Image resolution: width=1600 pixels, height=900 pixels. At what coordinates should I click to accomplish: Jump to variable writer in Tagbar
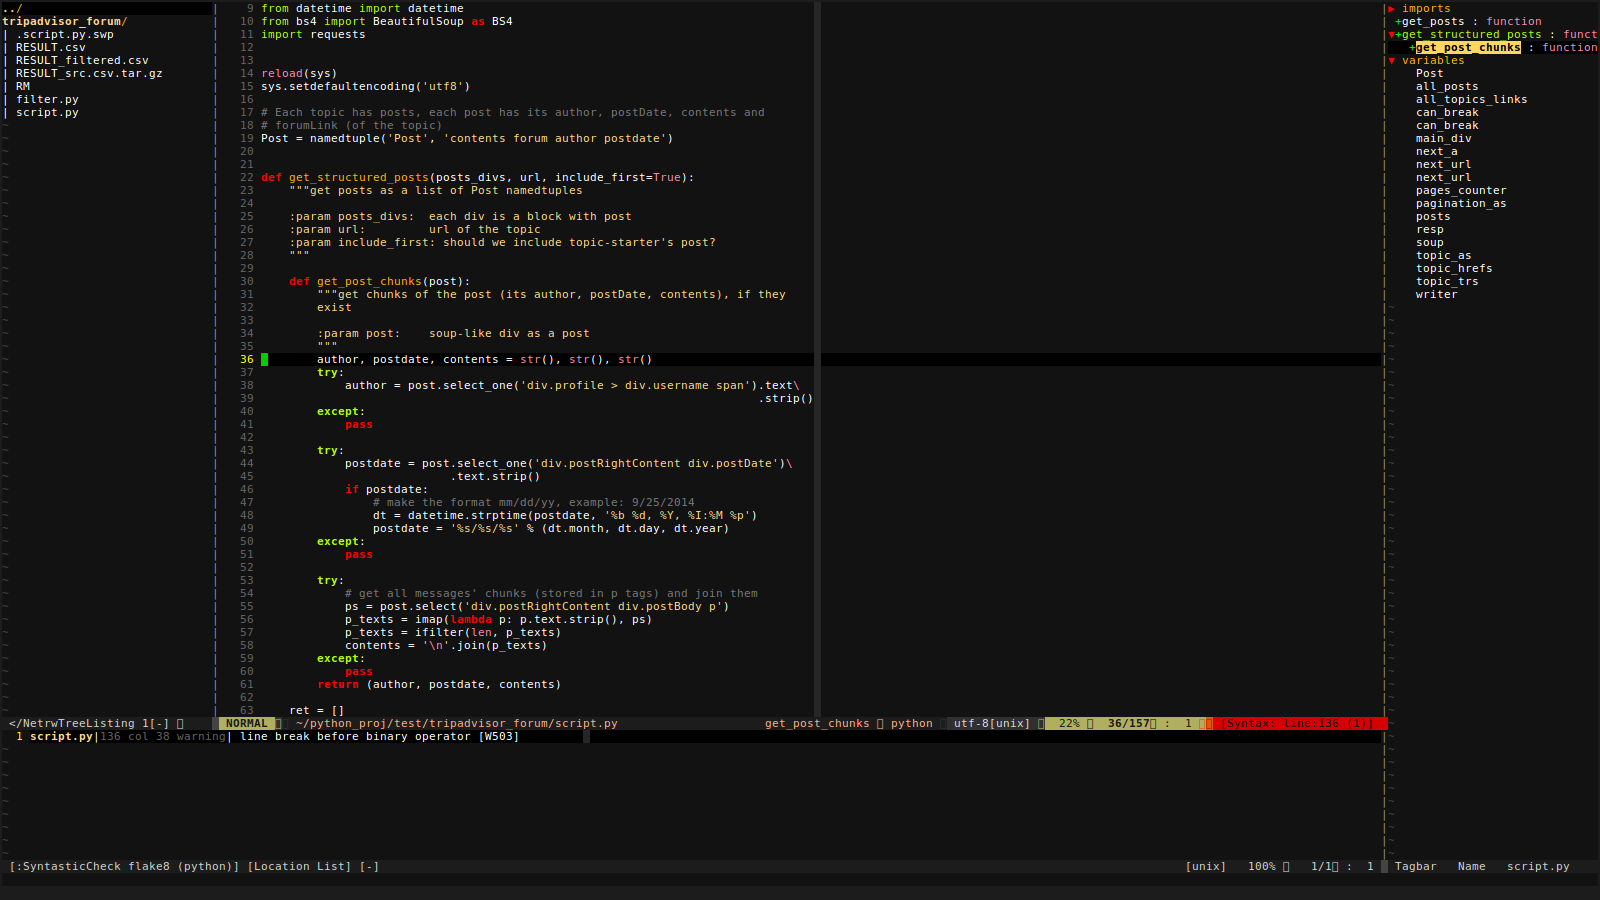(x=1436, y=294)
